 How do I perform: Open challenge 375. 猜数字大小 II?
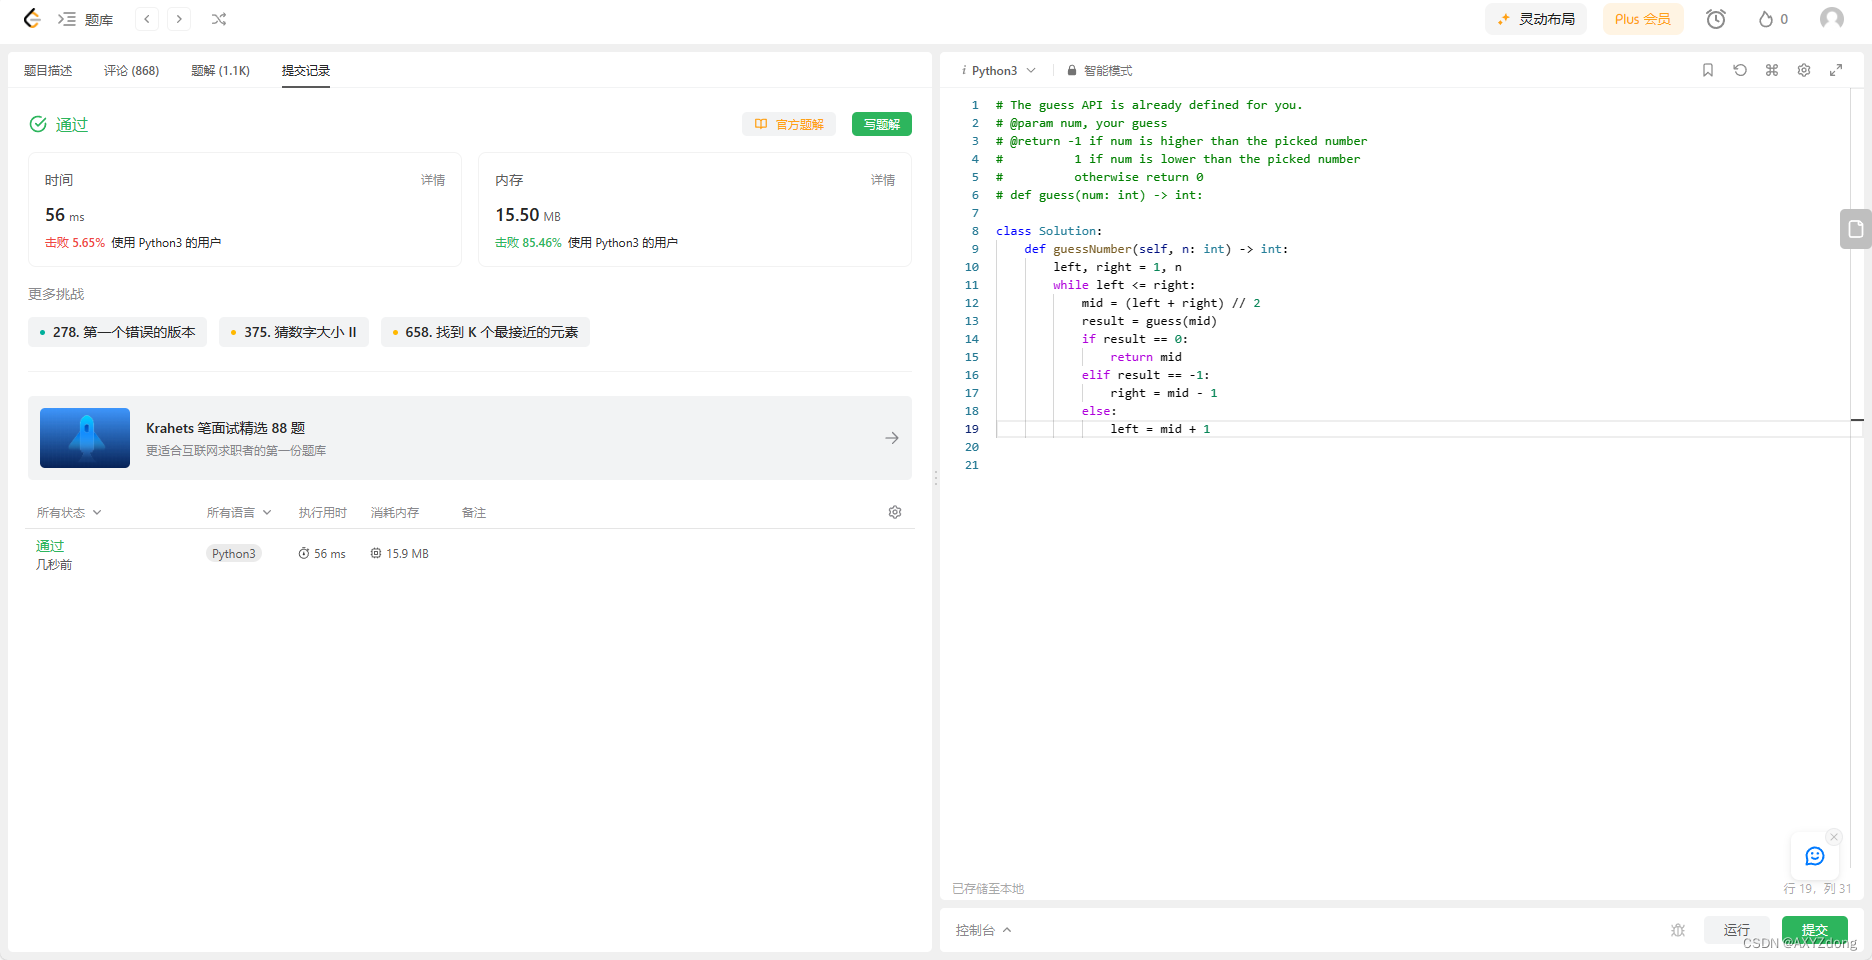[294, 332]
